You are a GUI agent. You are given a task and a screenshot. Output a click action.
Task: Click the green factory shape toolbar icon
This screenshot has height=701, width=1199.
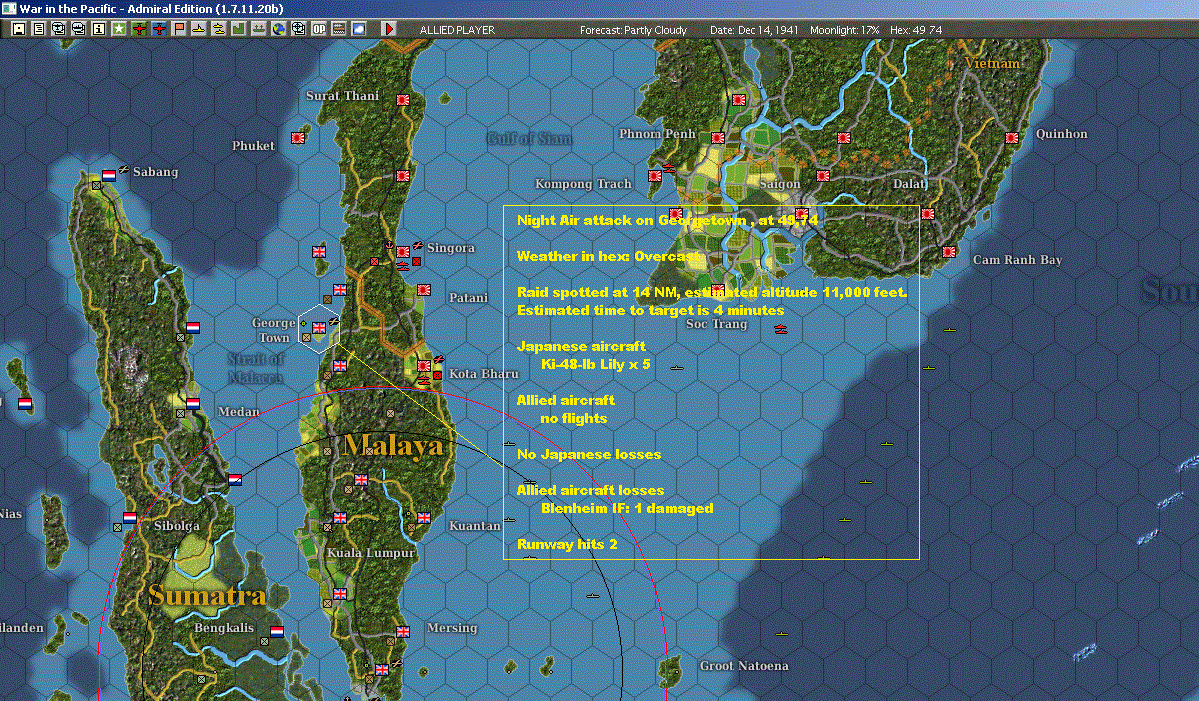click(x=238, y=29)
